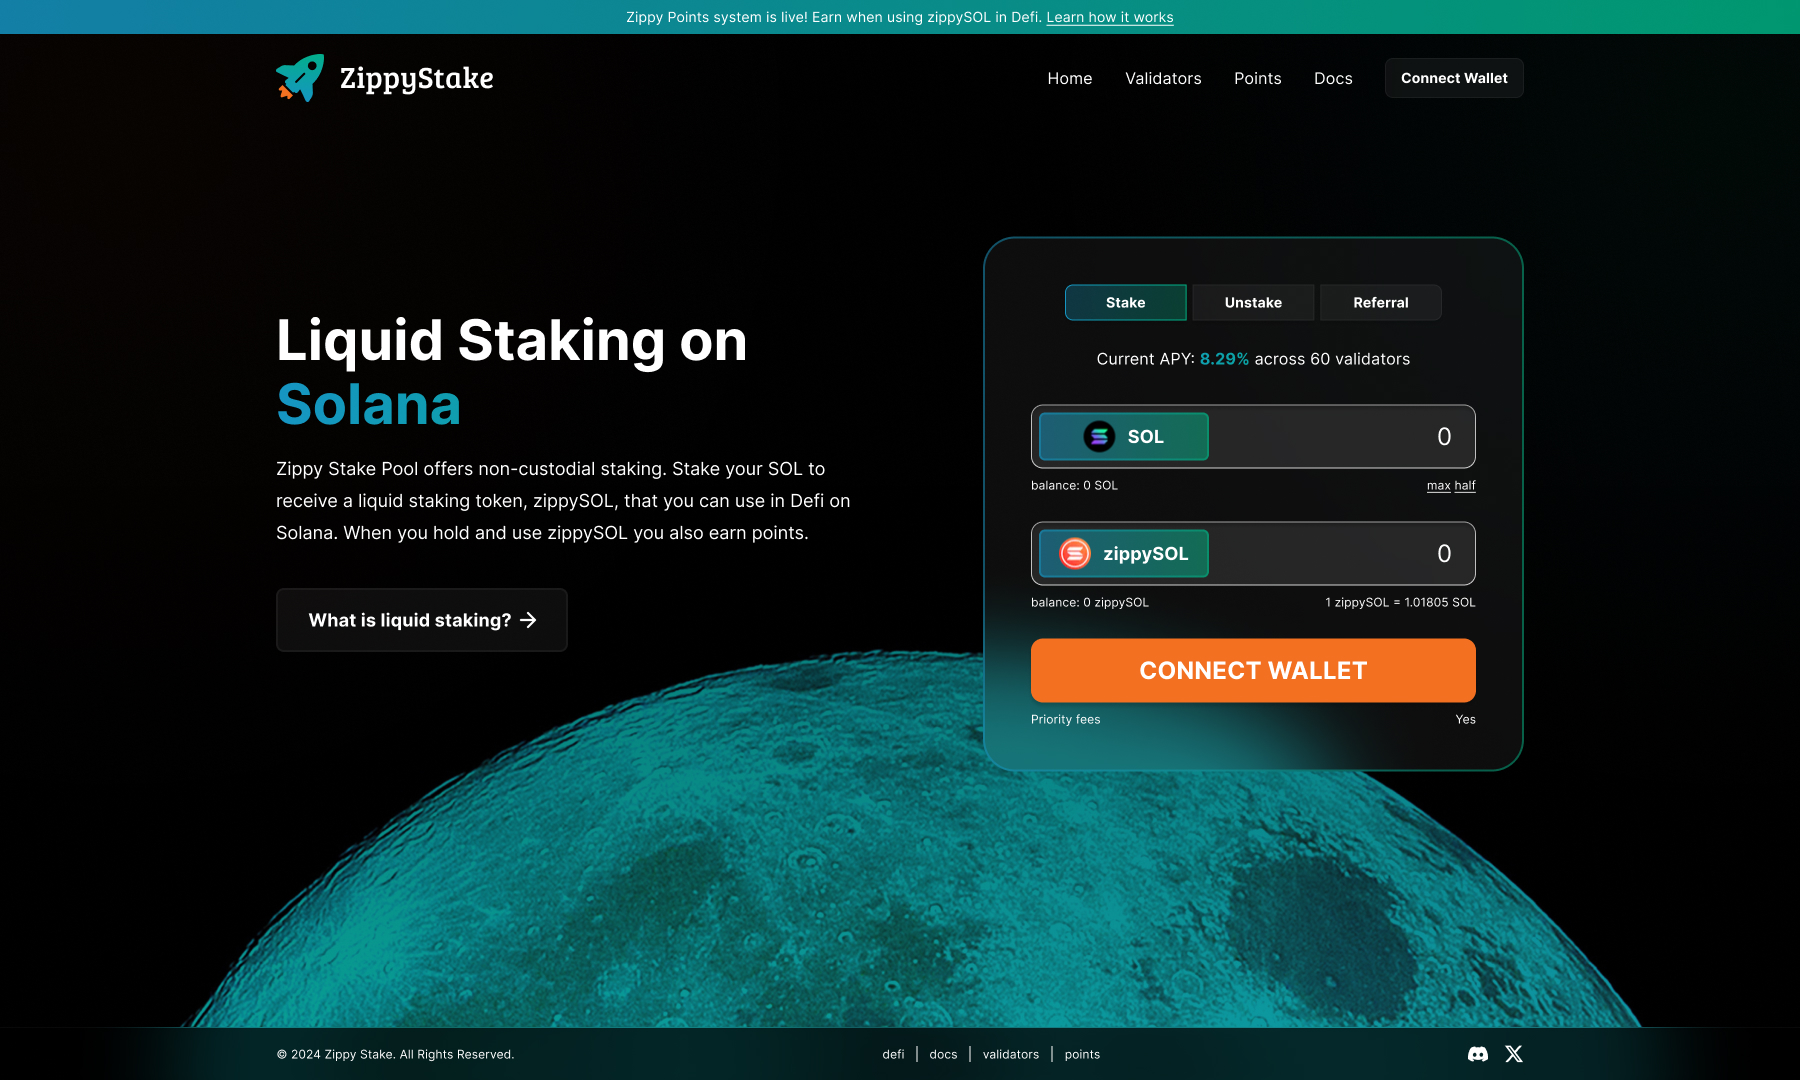1800x1080 pixels.
Task: Click the 'balance: 0 zippySOL' text
Action: click(1090, 603)
